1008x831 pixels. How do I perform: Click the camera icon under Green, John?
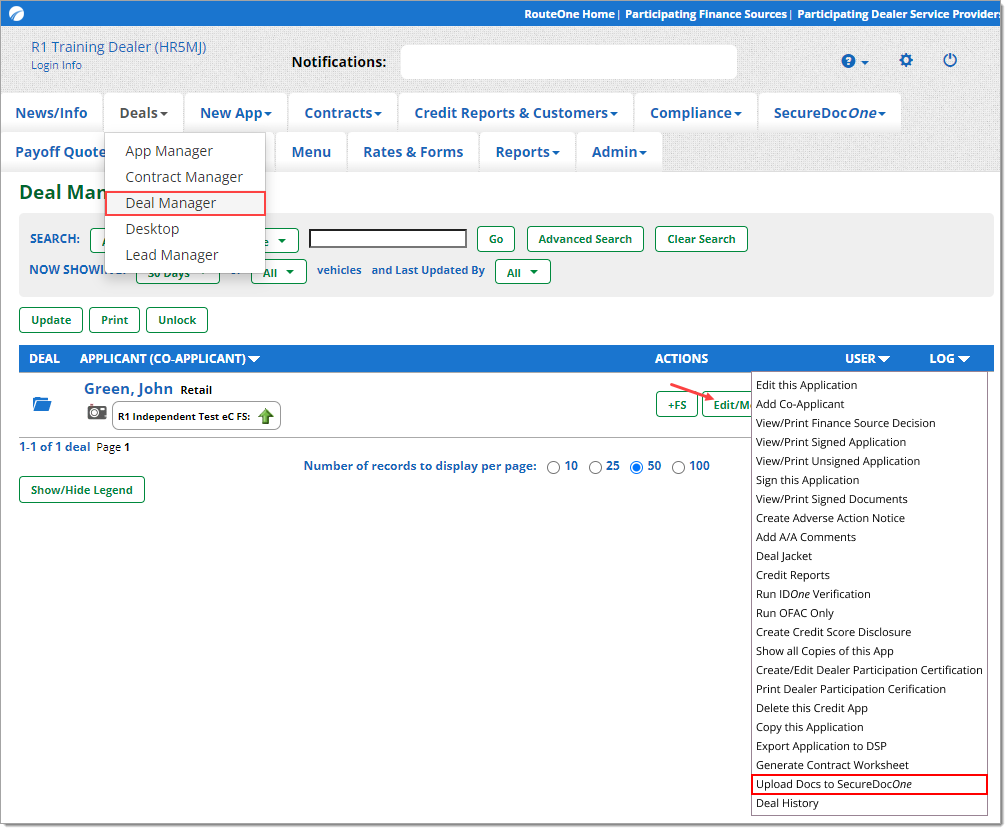pos(97,413)
